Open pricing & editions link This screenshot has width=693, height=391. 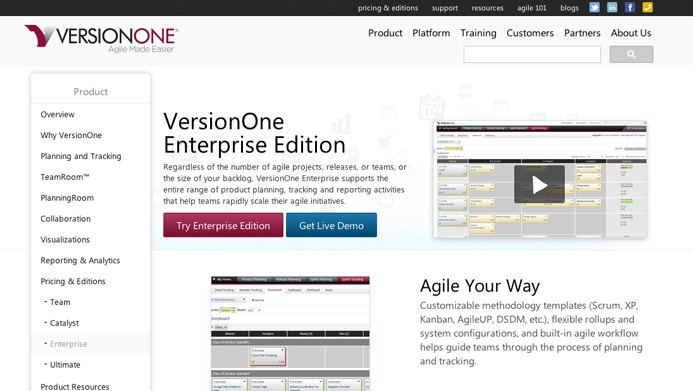(x=388, y=8)
